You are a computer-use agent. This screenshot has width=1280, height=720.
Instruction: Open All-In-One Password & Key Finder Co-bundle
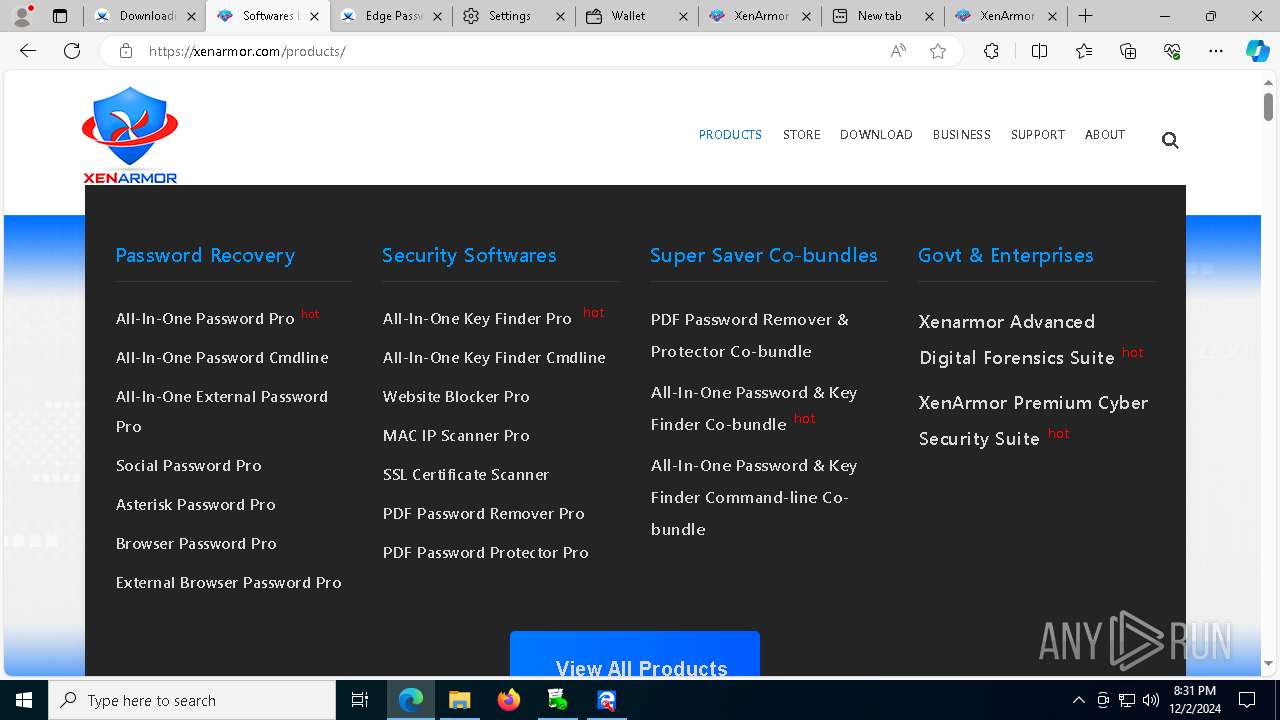point(754,408)
